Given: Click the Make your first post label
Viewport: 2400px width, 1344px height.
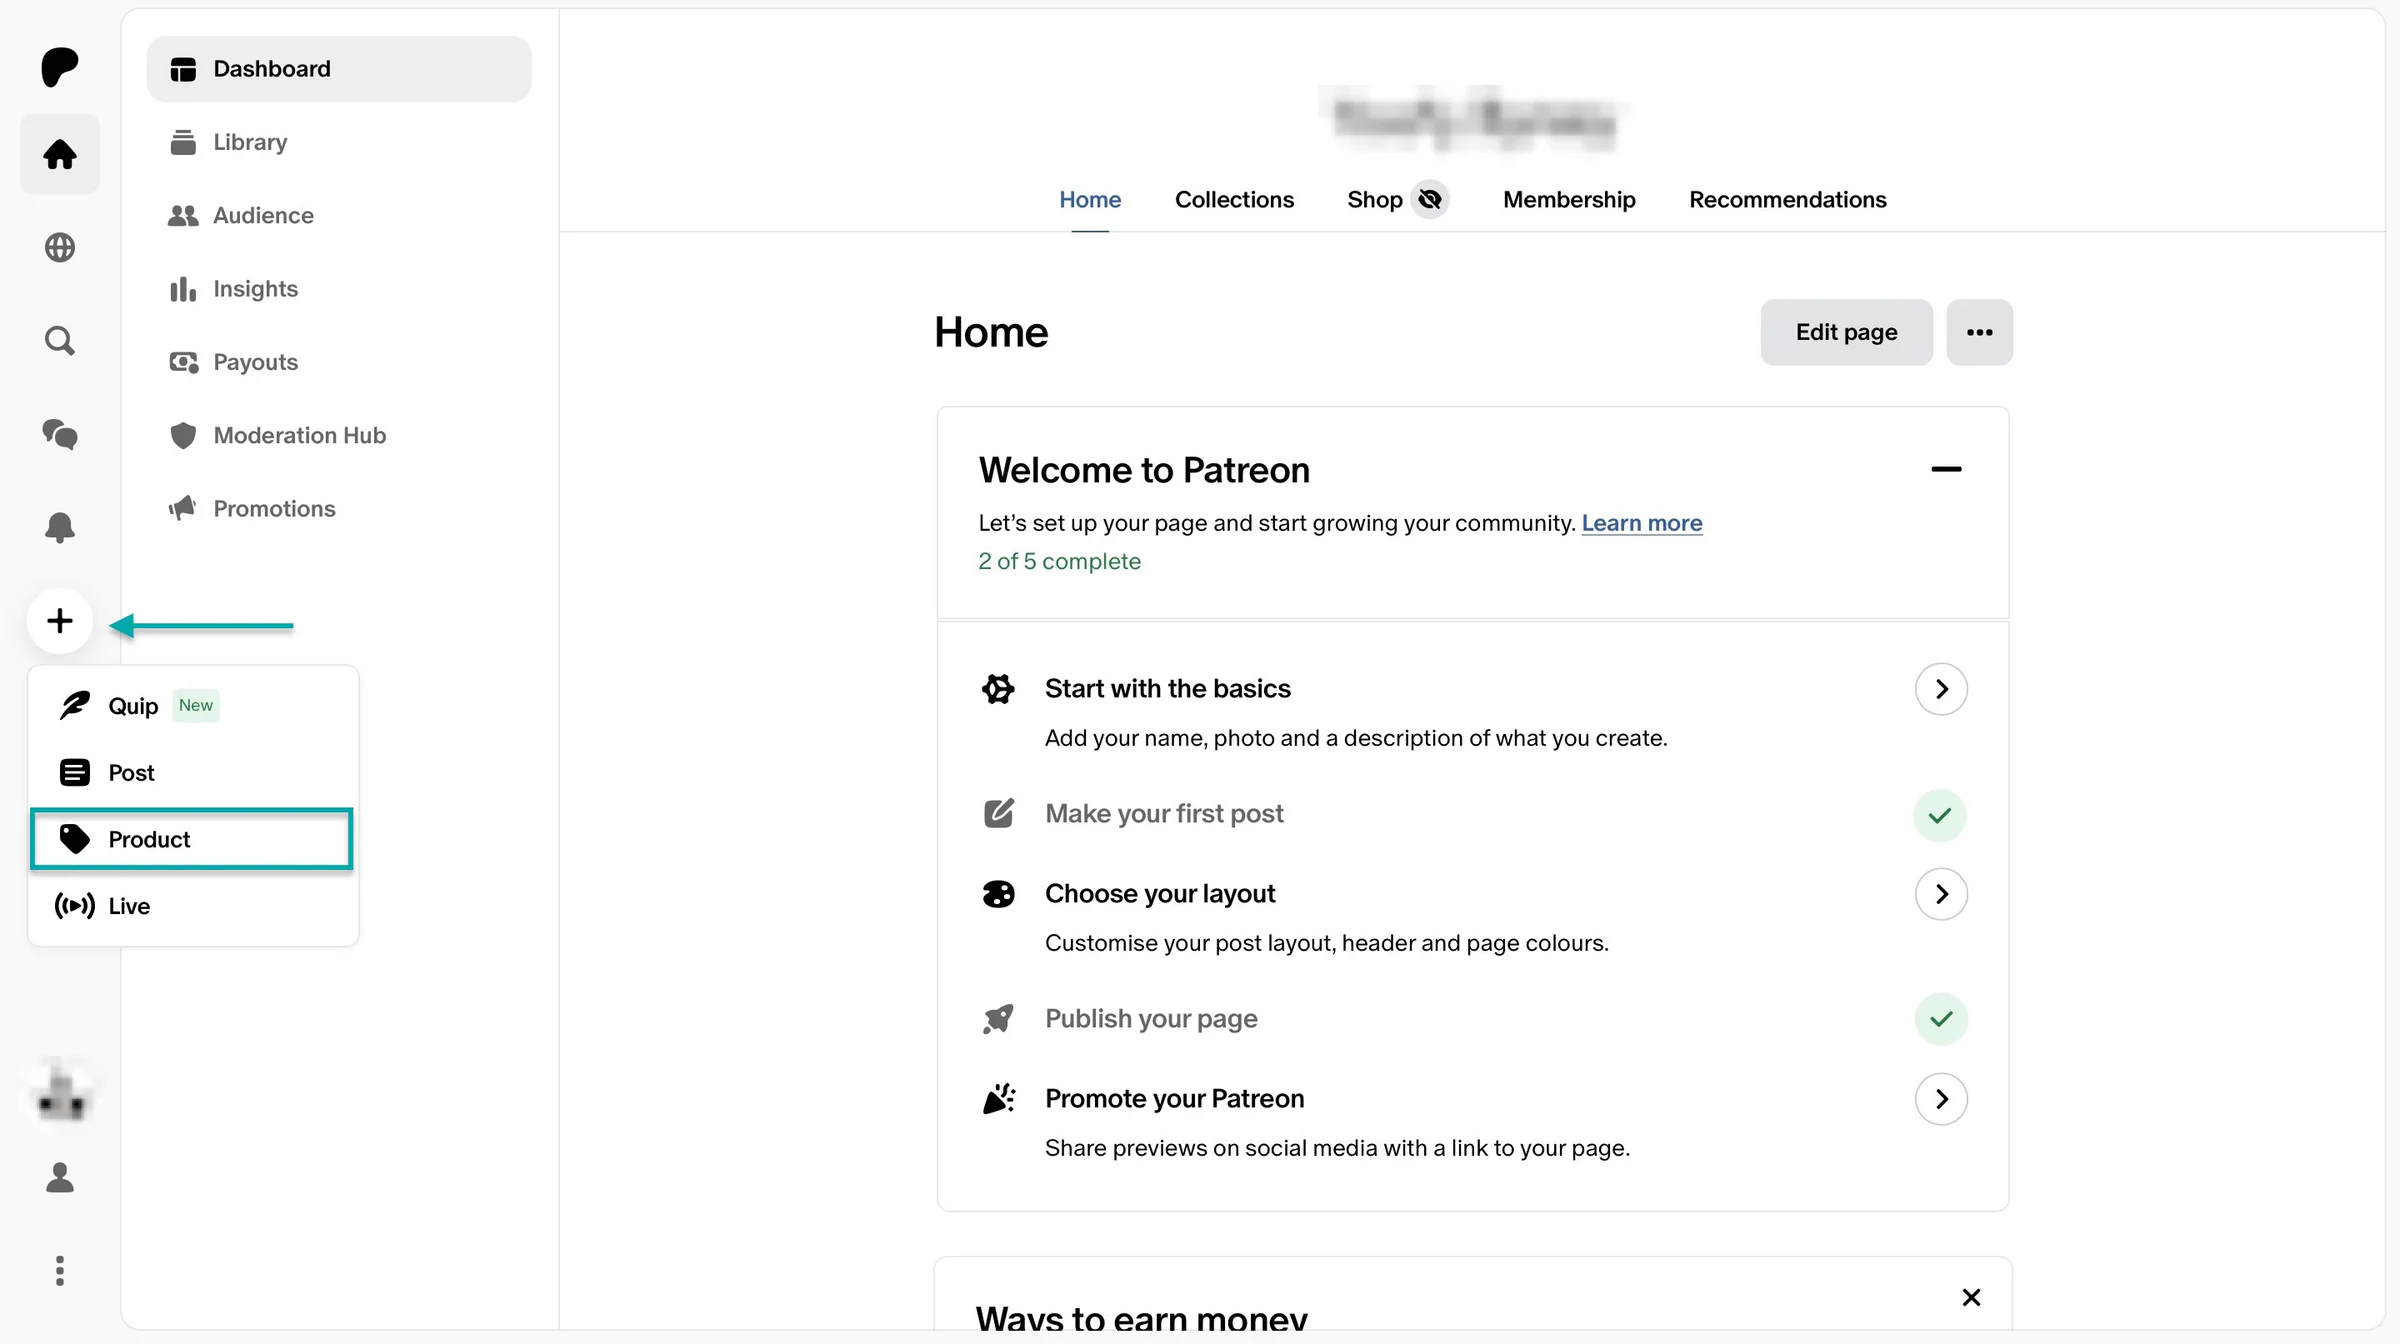Looking at the screenshot, I should pyautogui.click(x=1164, y=814).
